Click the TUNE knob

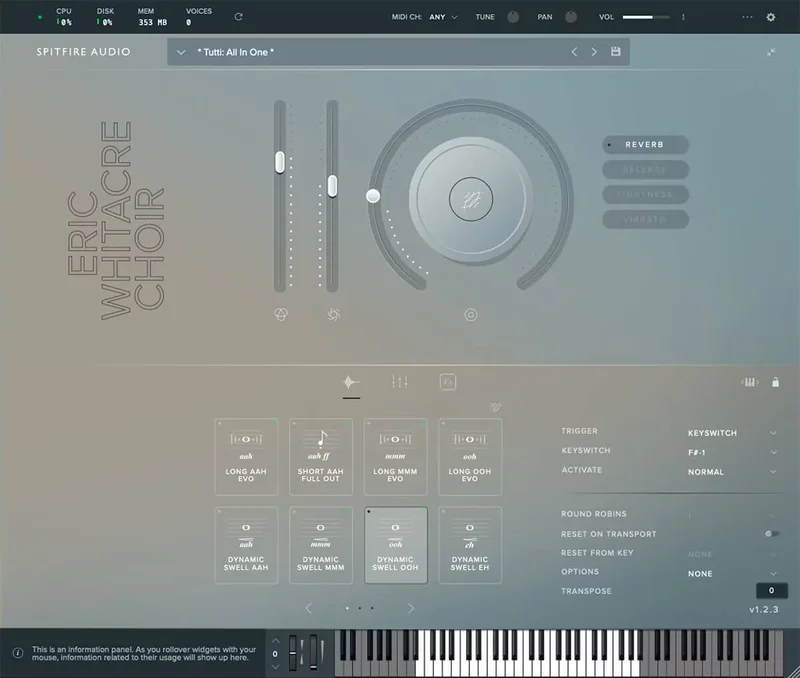[513, 17]
